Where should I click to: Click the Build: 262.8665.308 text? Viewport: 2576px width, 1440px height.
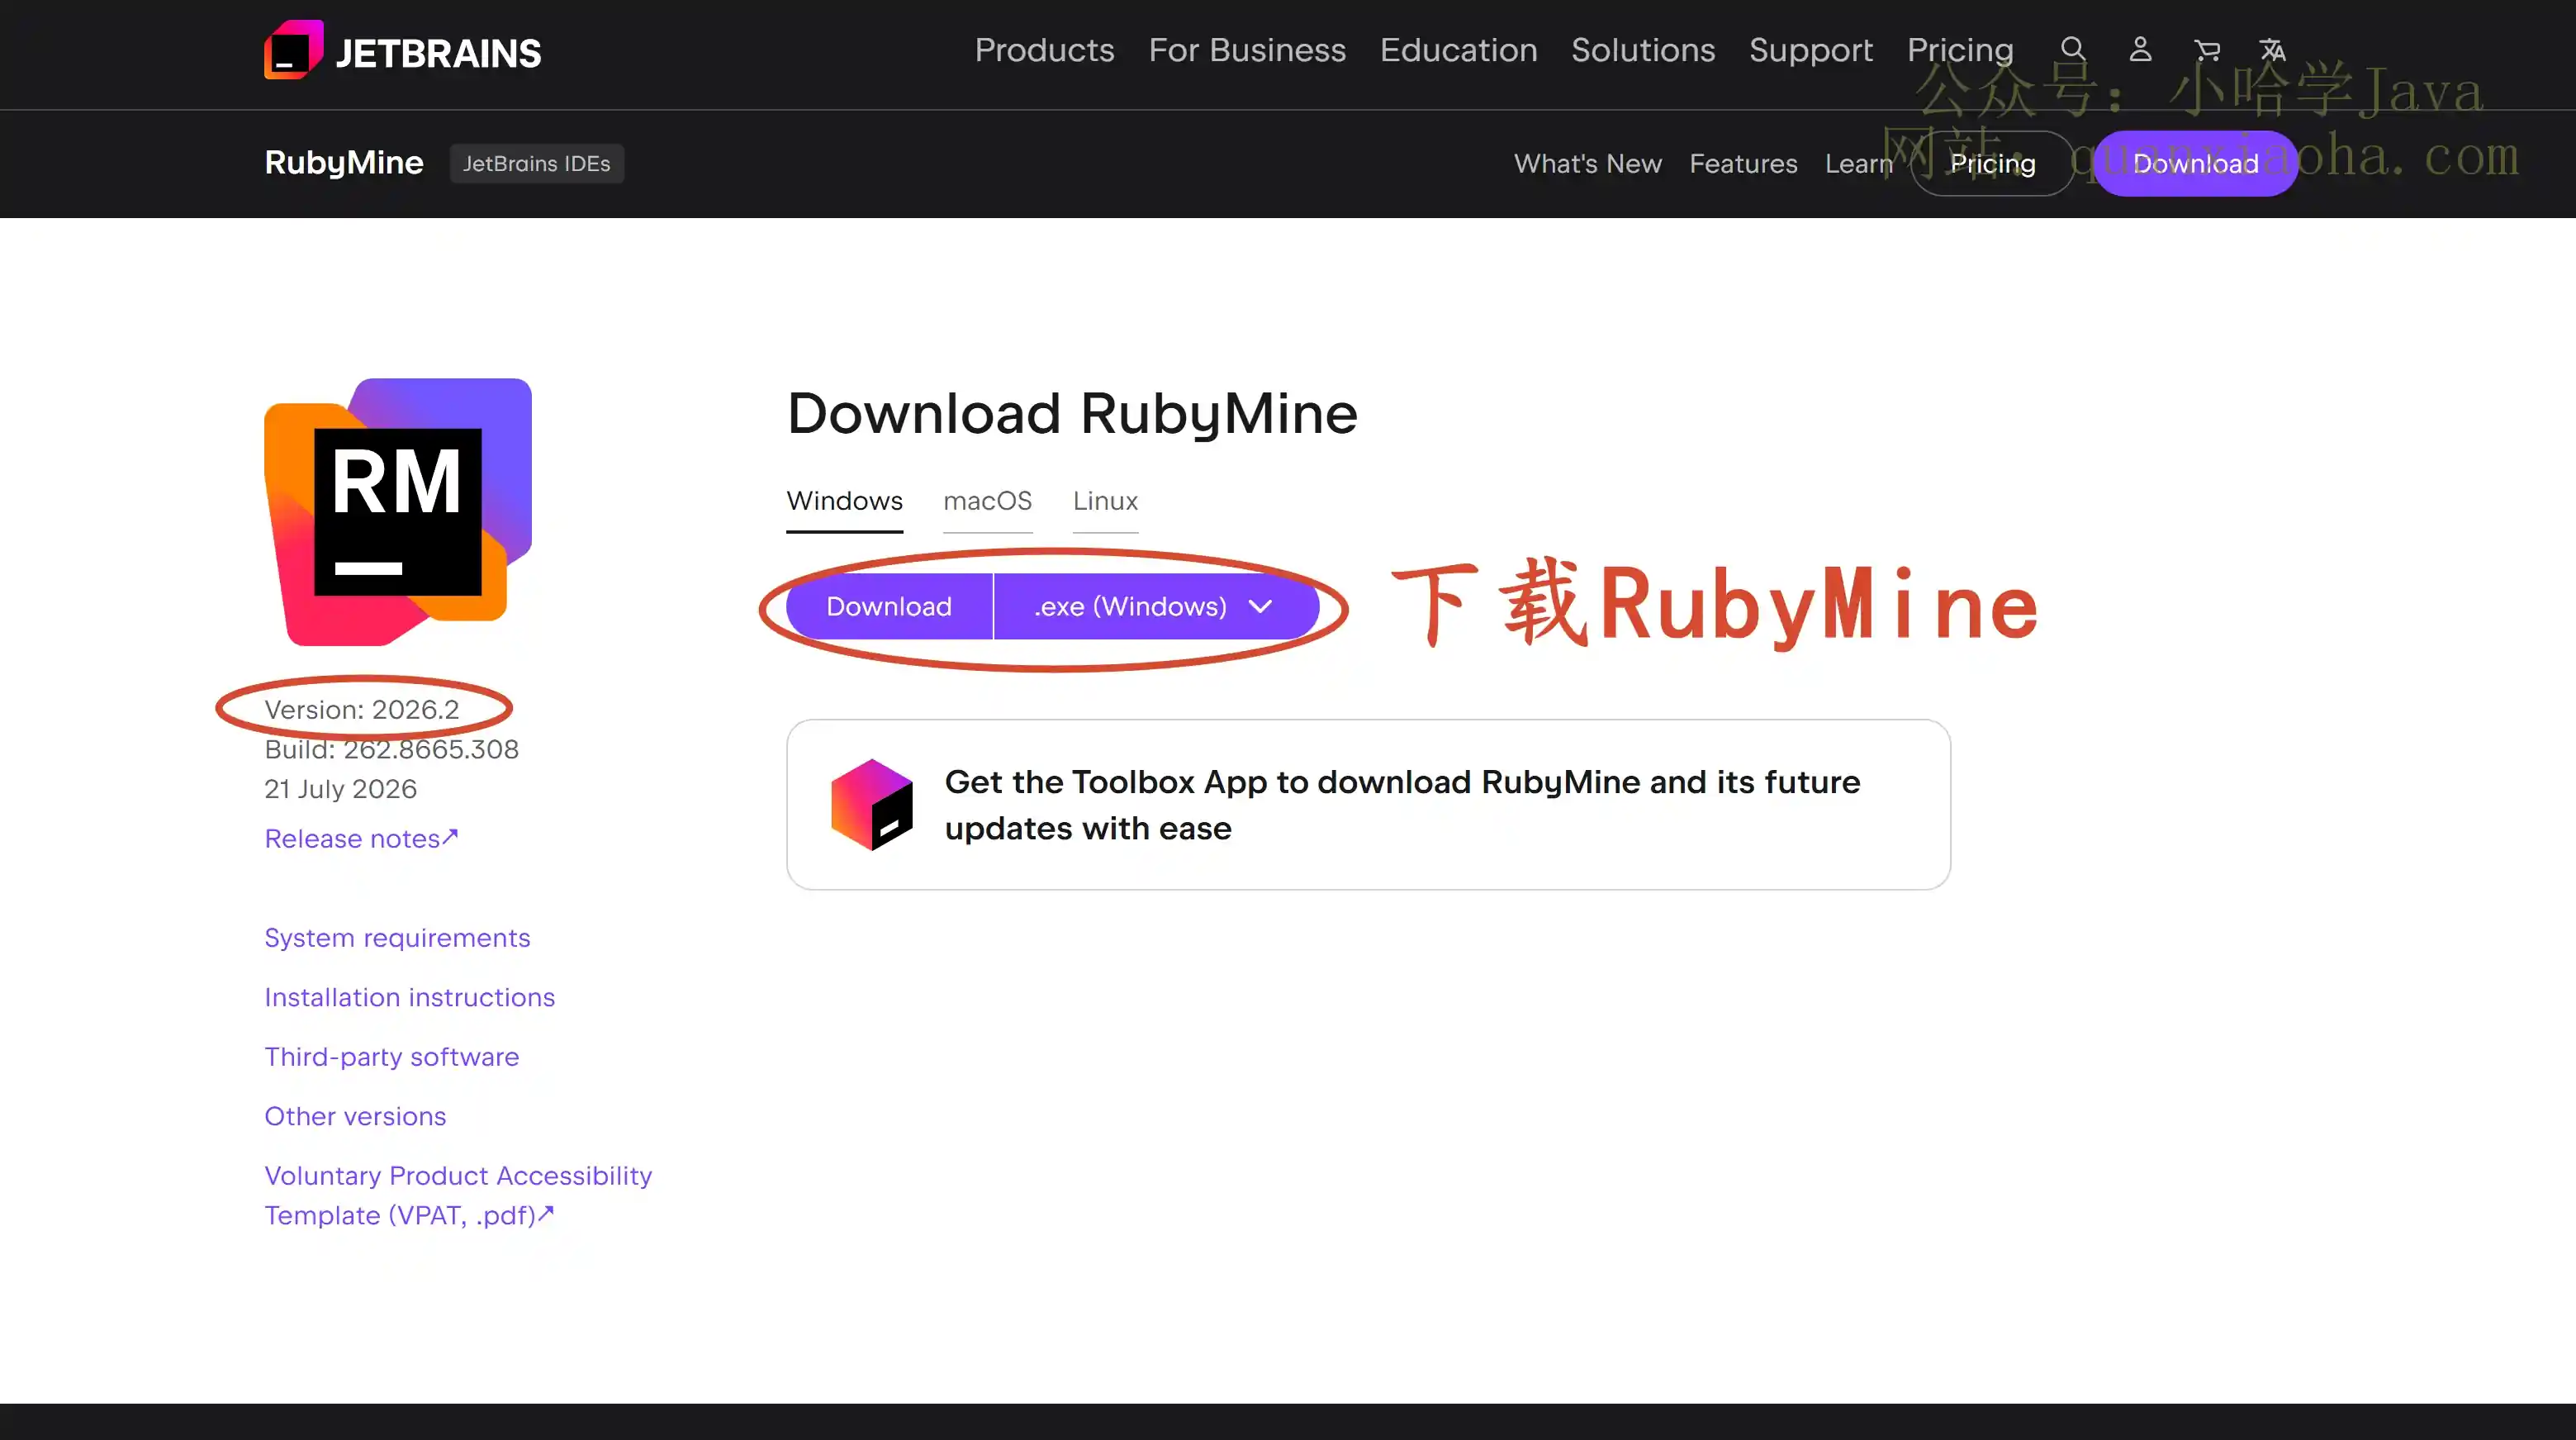coord(391,749)
